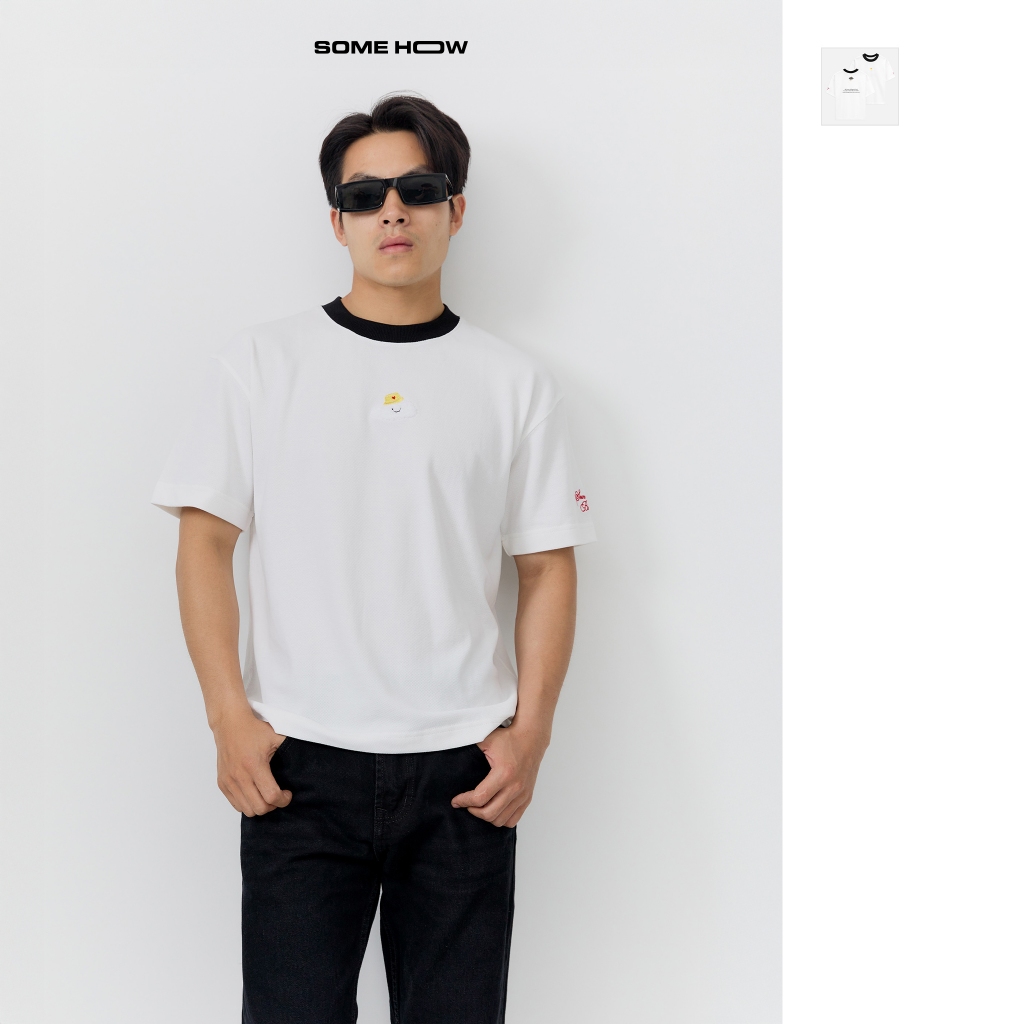Click the black ribbed shirt collar

391,318
